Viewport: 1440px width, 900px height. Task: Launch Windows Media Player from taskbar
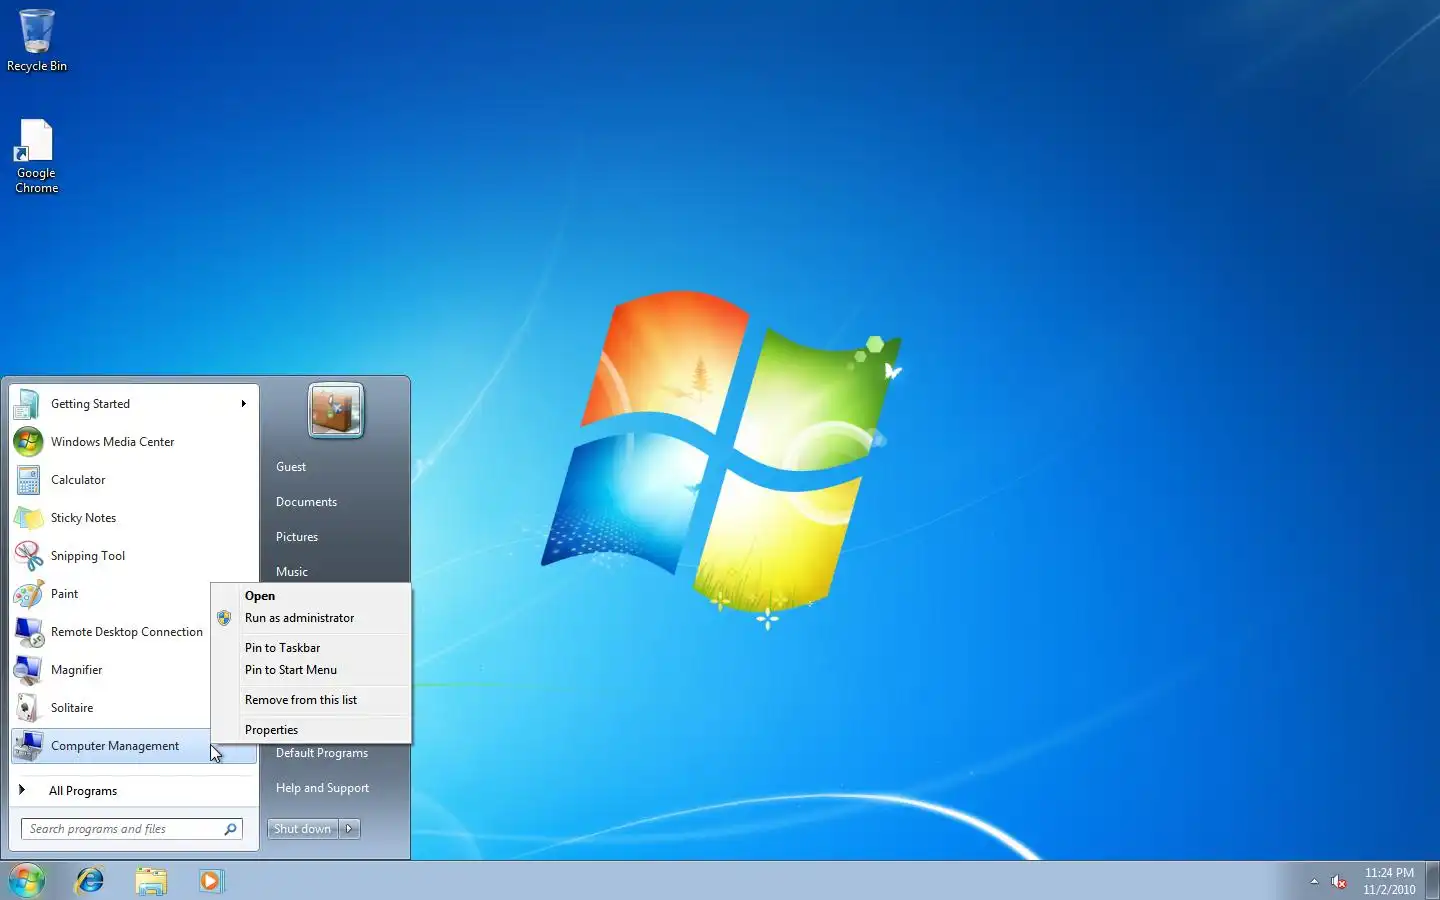tap(211, 881)
